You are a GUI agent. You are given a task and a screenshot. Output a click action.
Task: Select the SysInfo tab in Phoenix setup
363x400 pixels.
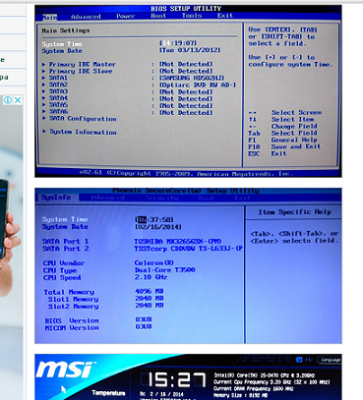pyautogui.click(x=56, y=198)
